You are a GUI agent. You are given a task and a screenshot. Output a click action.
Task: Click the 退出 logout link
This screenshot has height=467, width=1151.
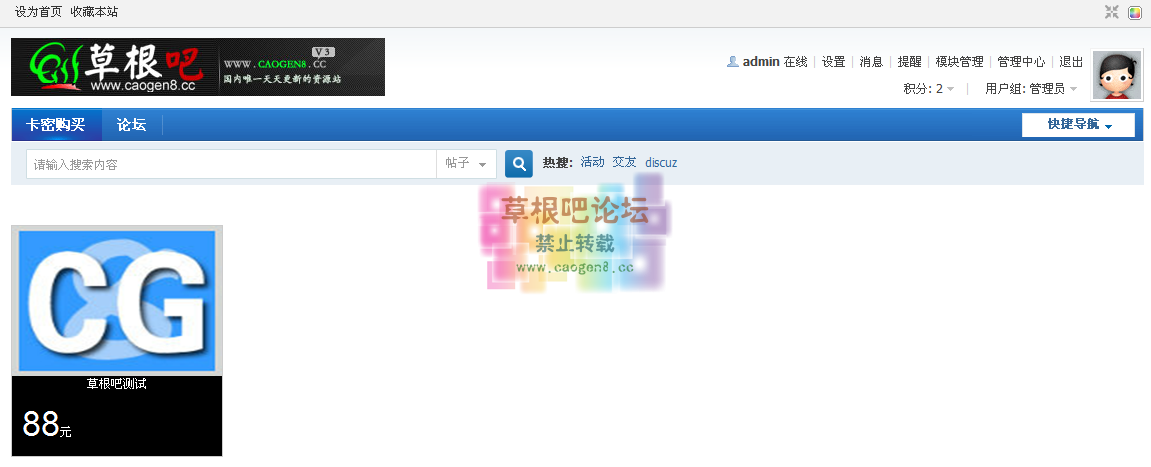coord(1071,62)
